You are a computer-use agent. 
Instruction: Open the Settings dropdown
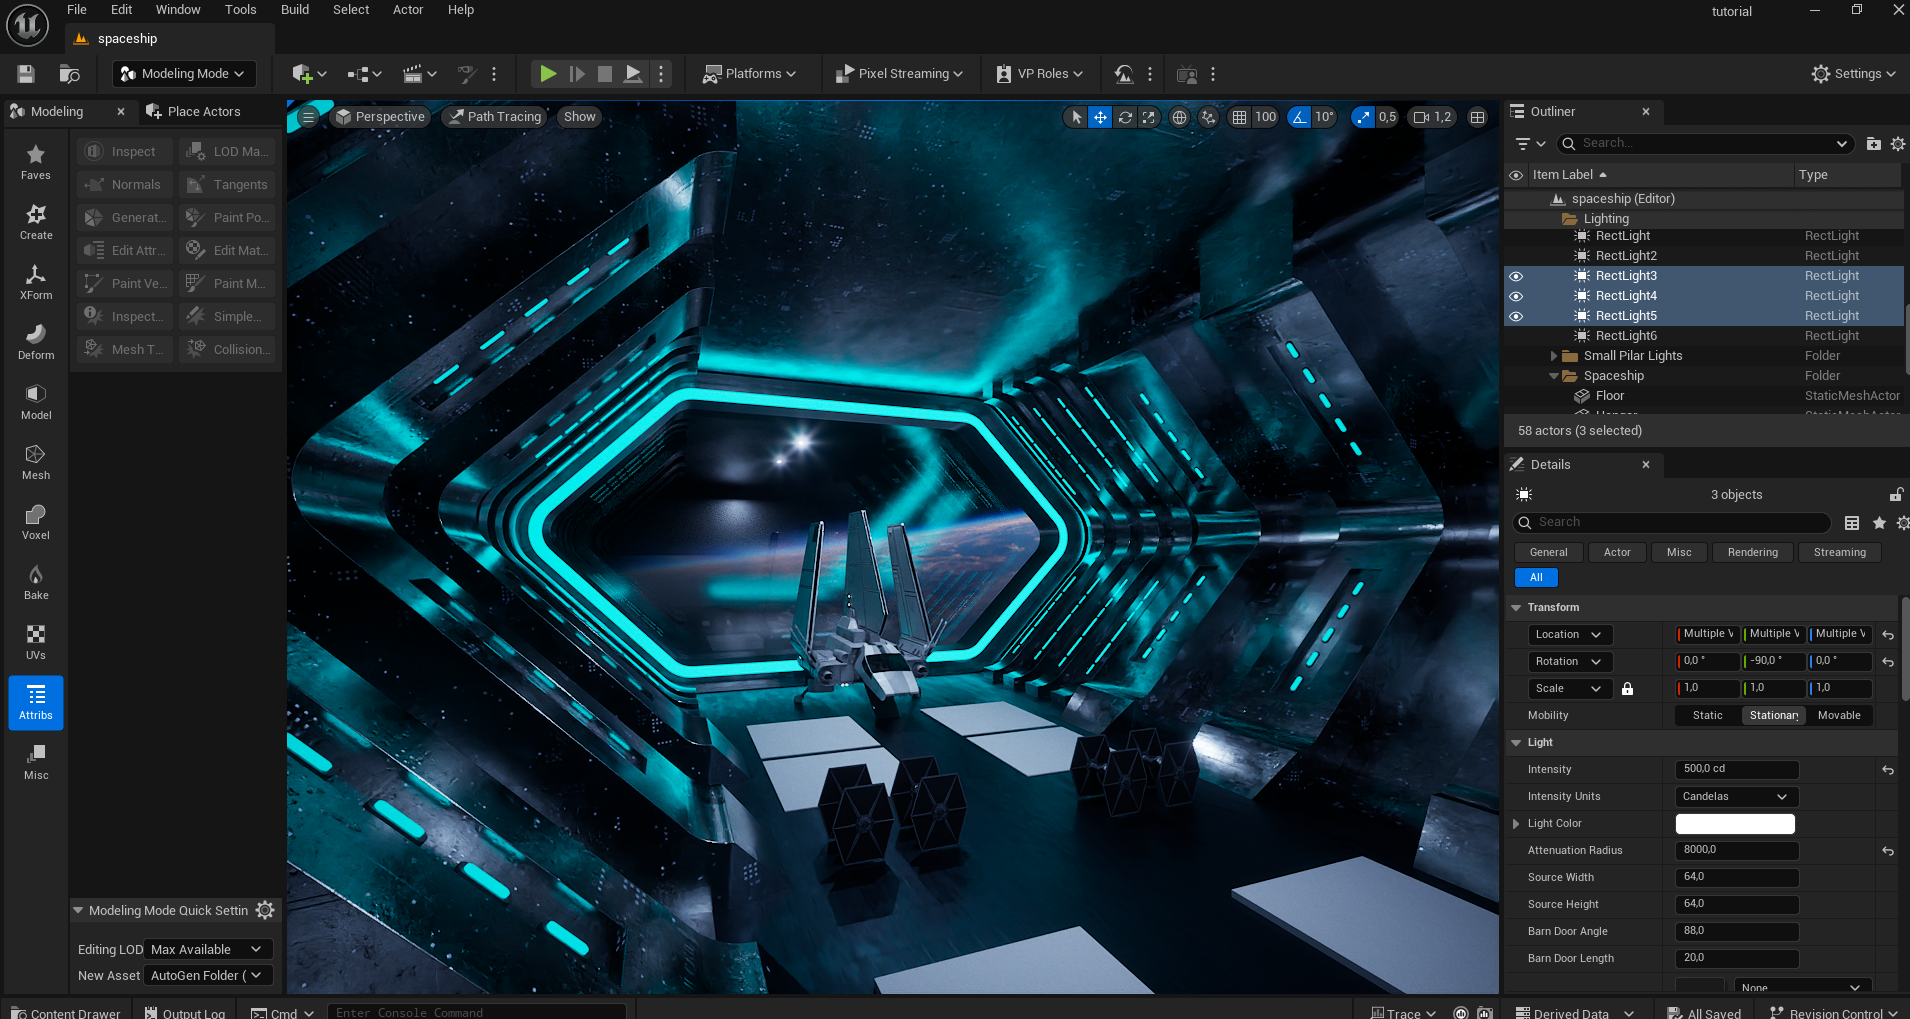1853,74
